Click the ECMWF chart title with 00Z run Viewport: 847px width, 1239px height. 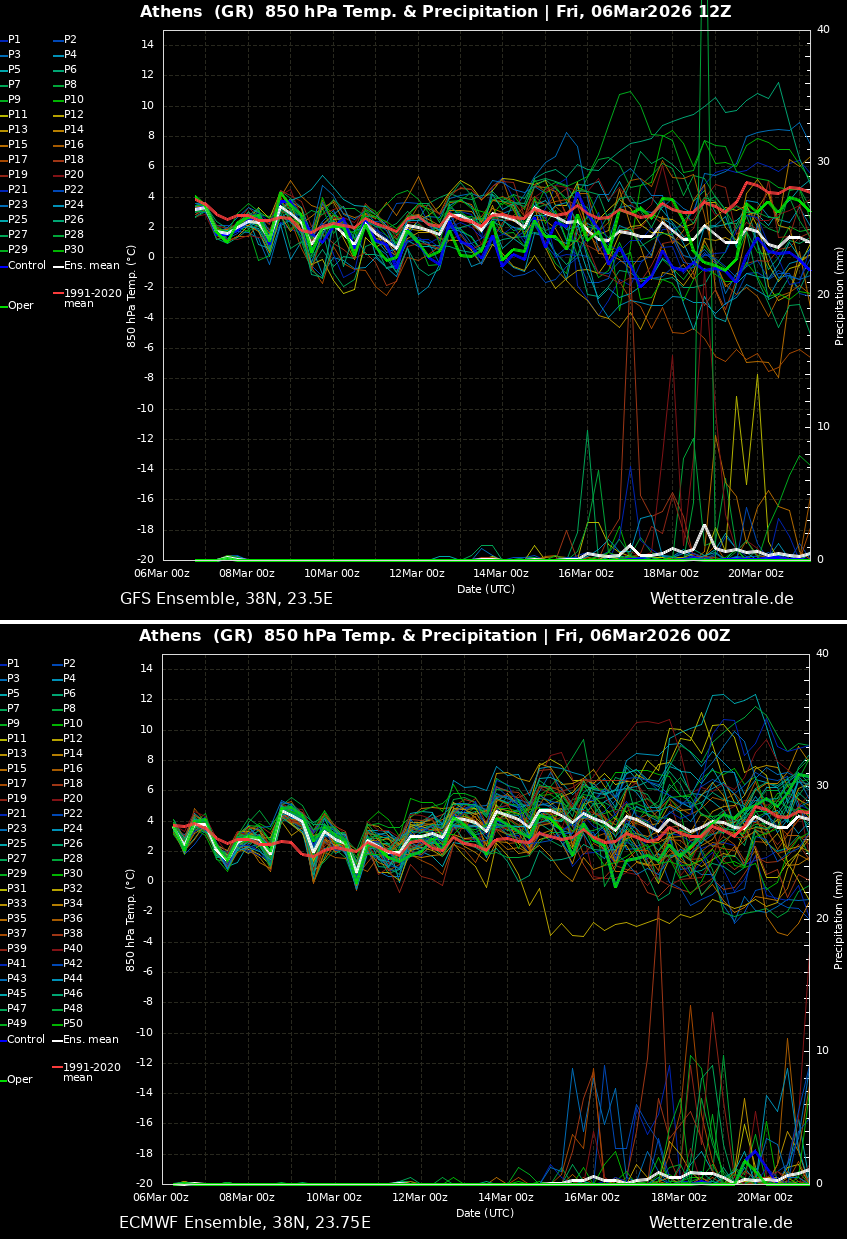click(434, 636)
